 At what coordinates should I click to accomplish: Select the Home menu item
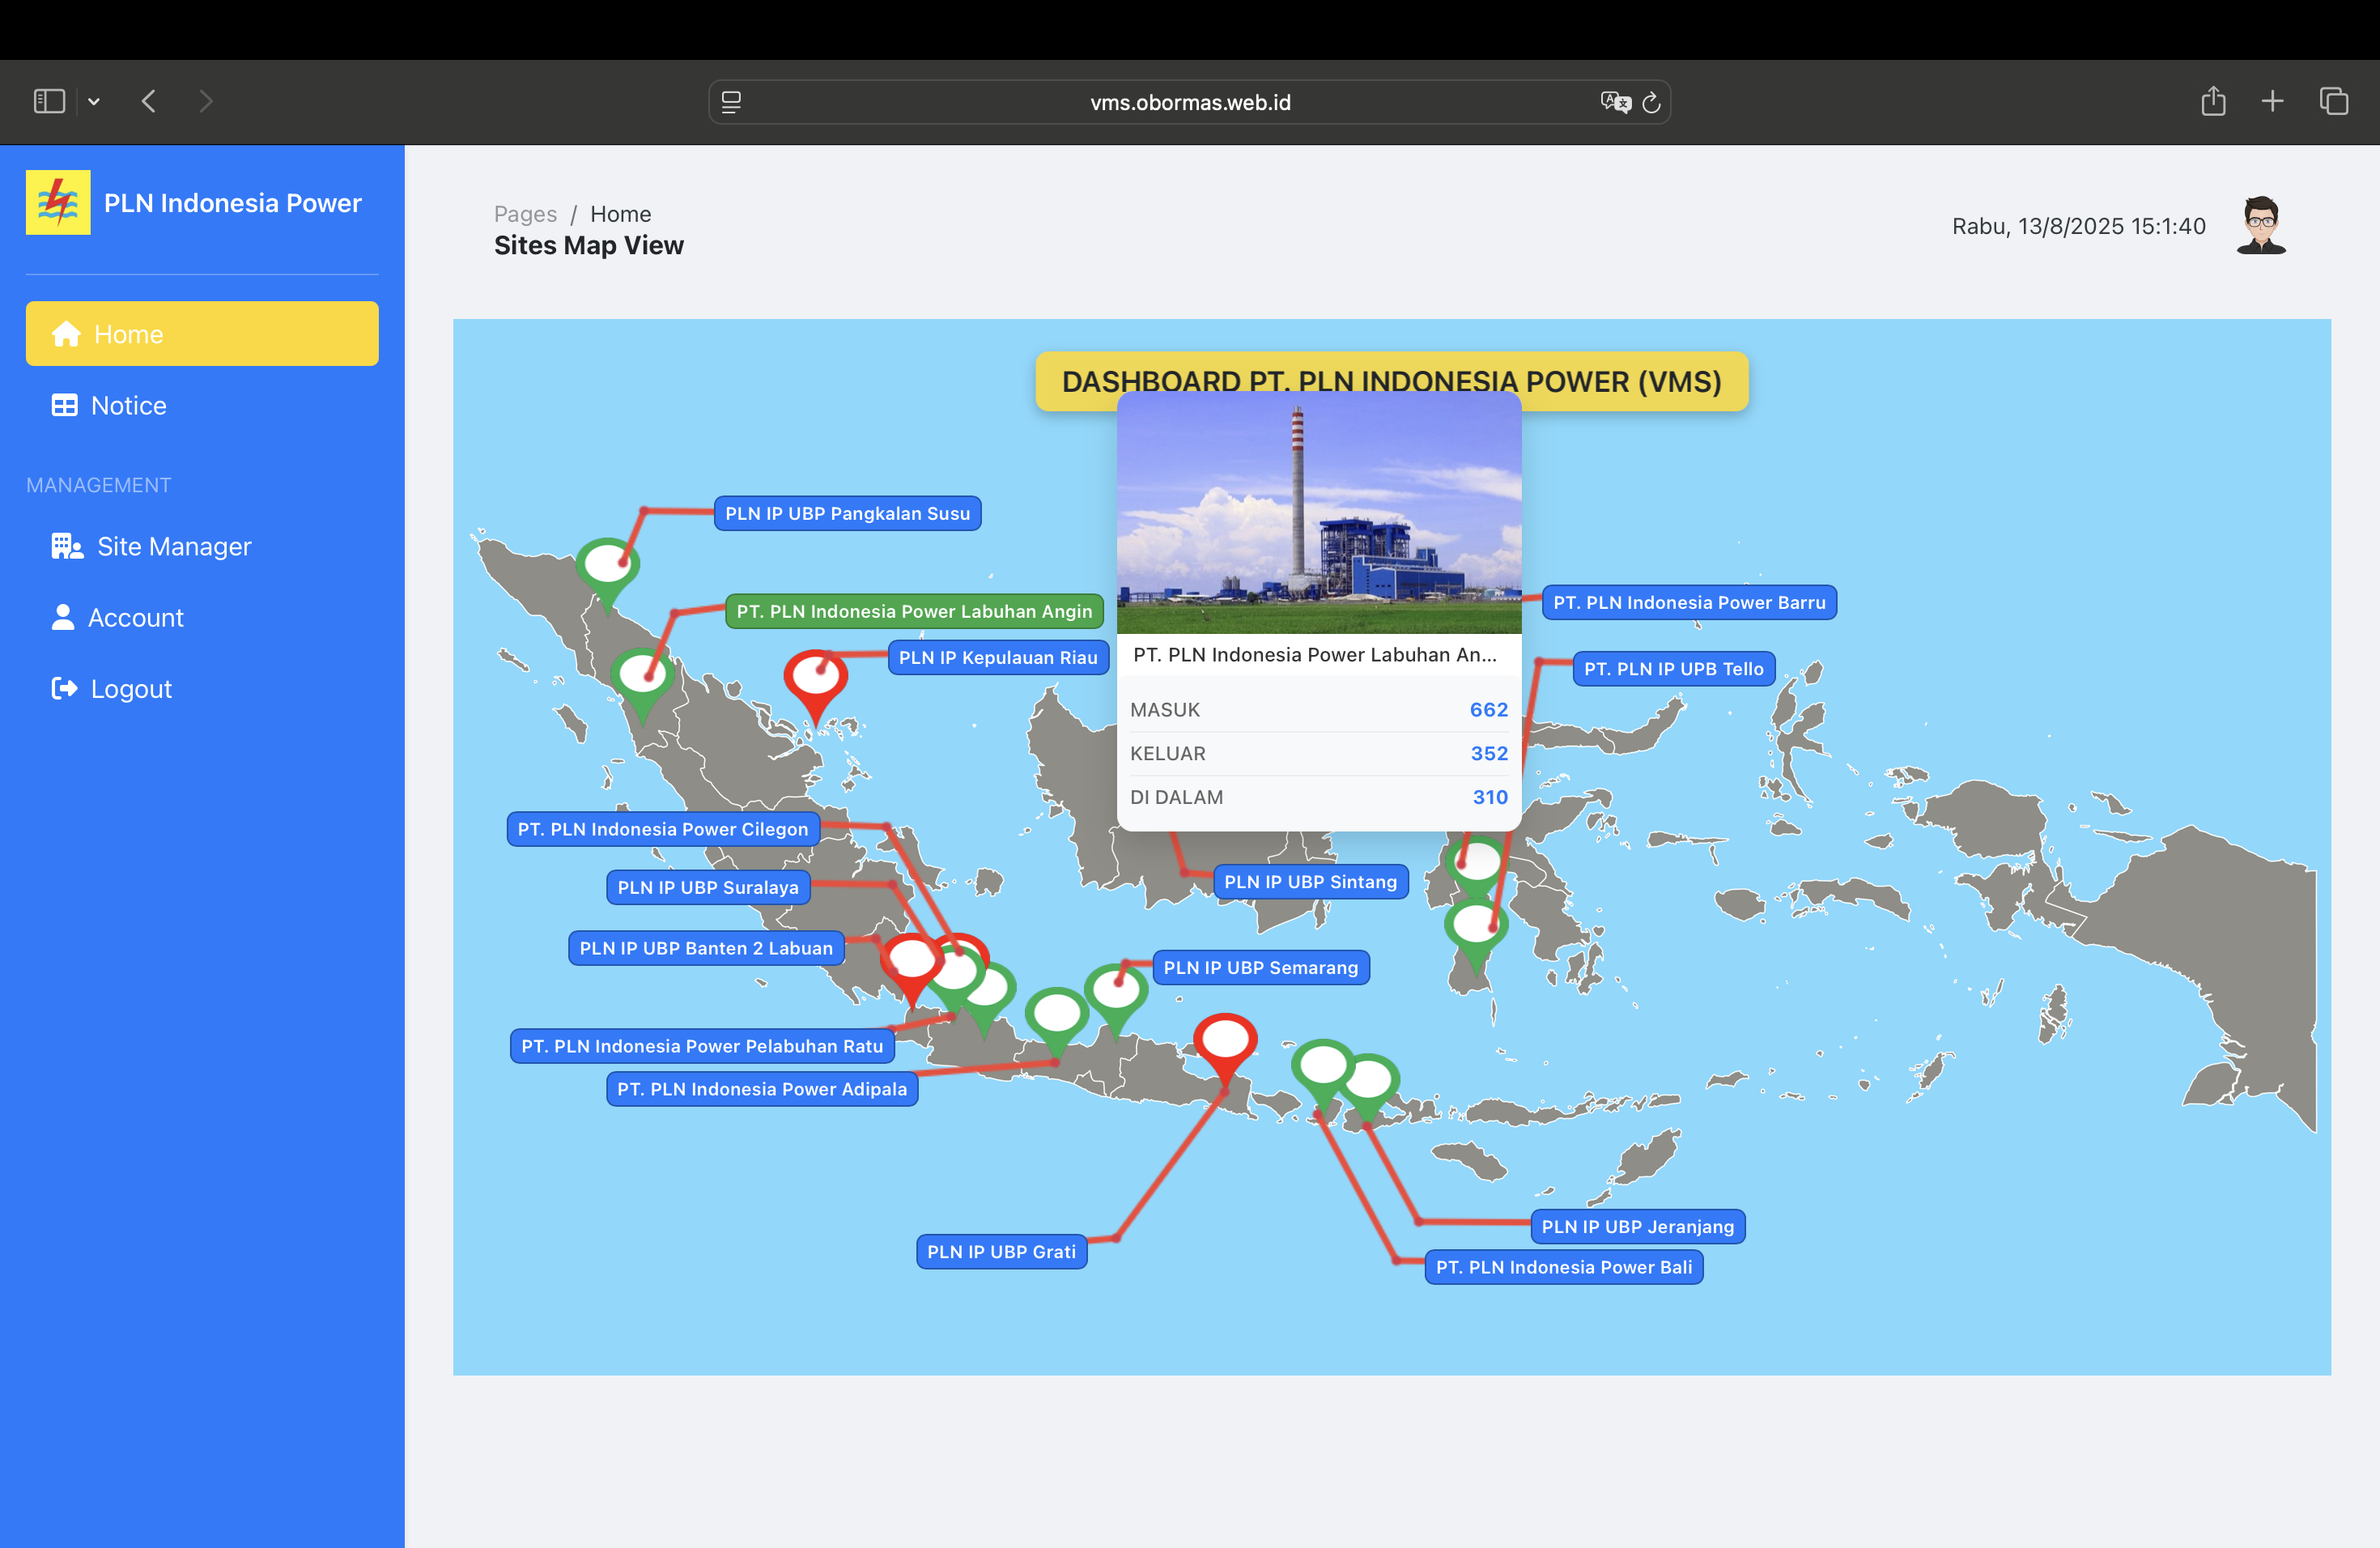tap(202, 333)
